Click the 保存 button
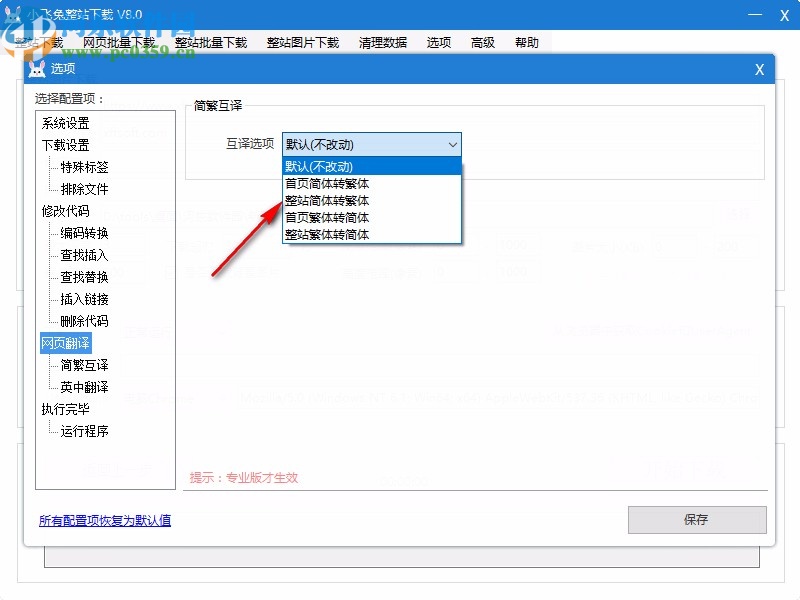 coord(696,520)
